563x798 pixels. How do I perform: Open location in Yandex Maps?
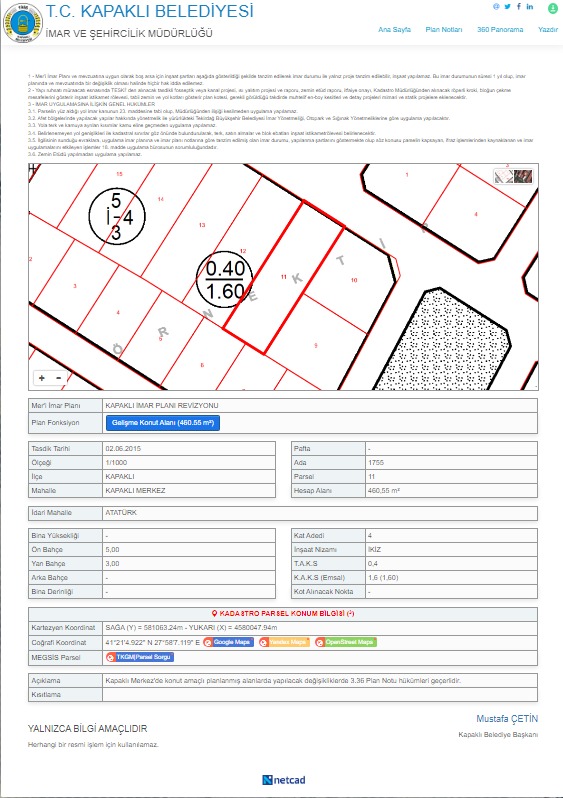tap(284, 642)
